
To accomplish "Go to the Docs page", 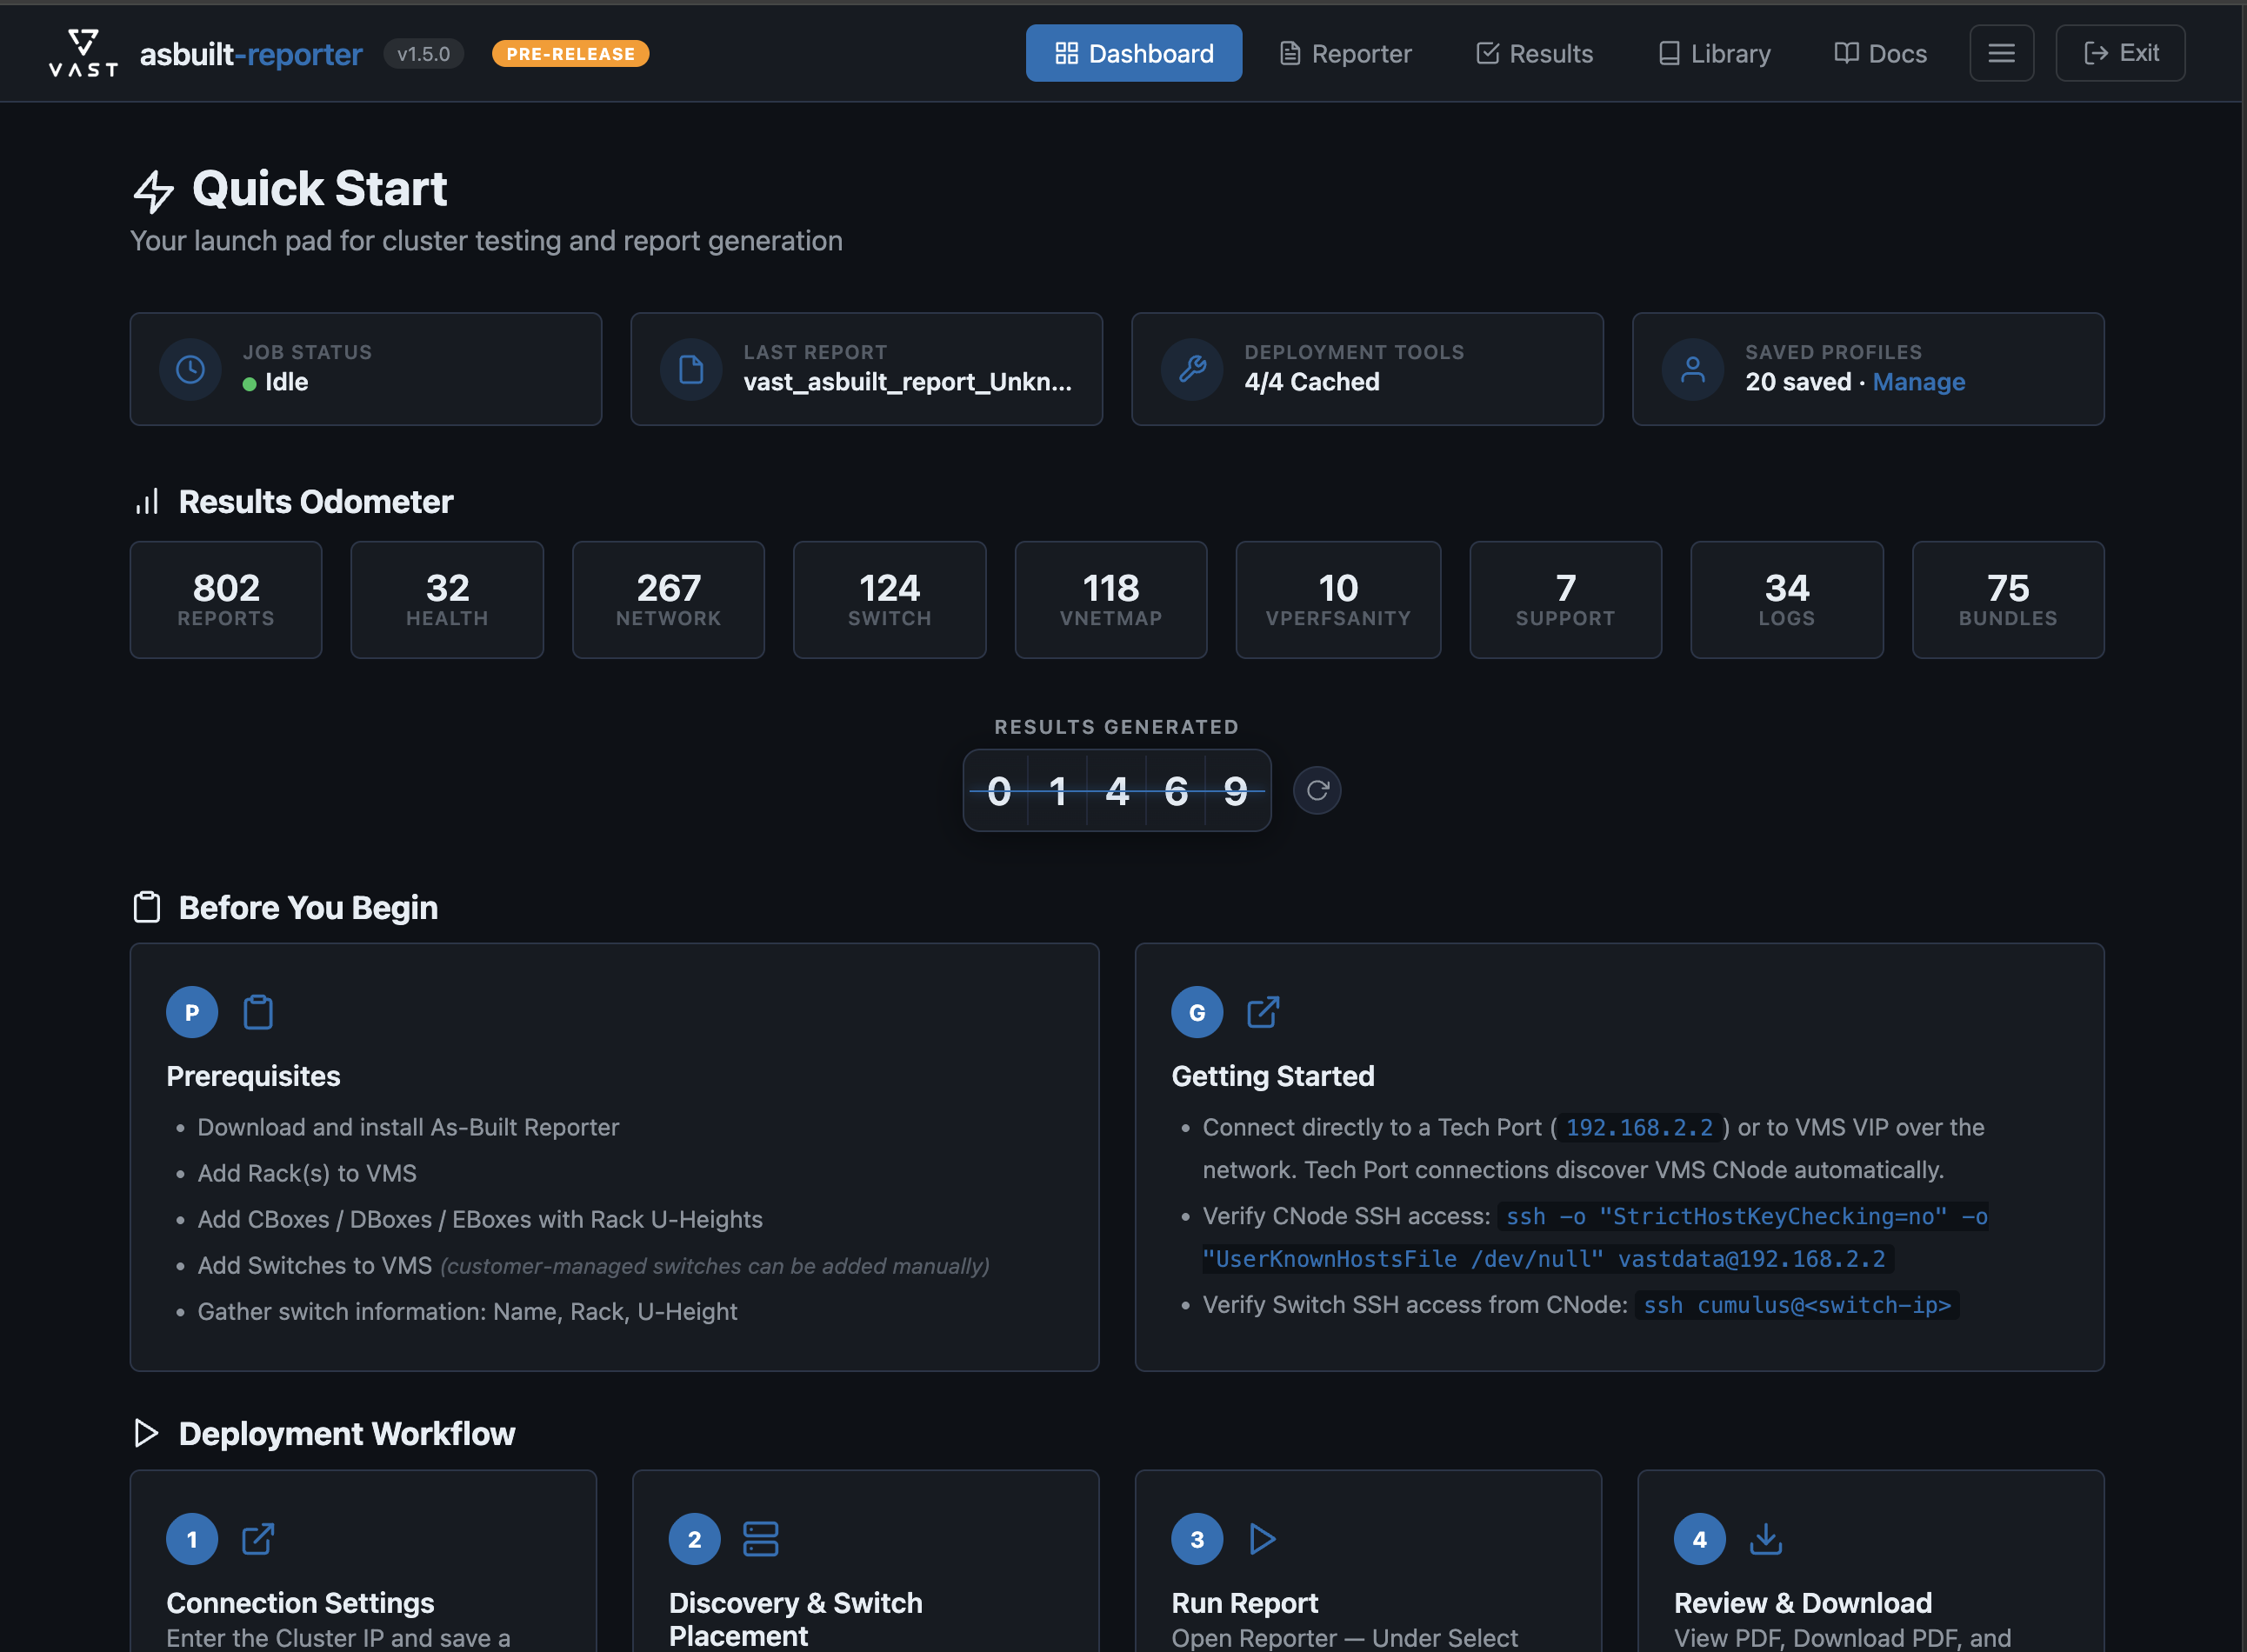I will pyautogui.click(x=1880, y=53).
